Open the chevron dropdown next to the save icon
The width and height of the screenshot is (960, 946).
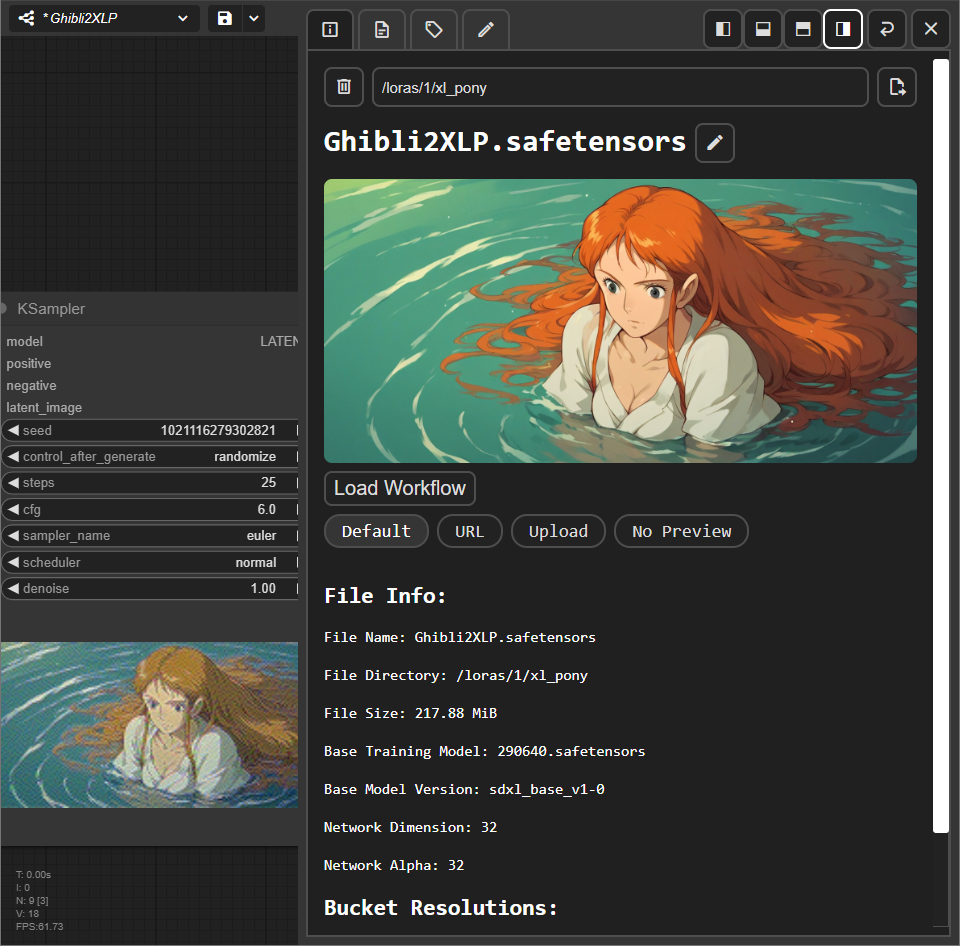pyautogui.click(x=253, y=17)
